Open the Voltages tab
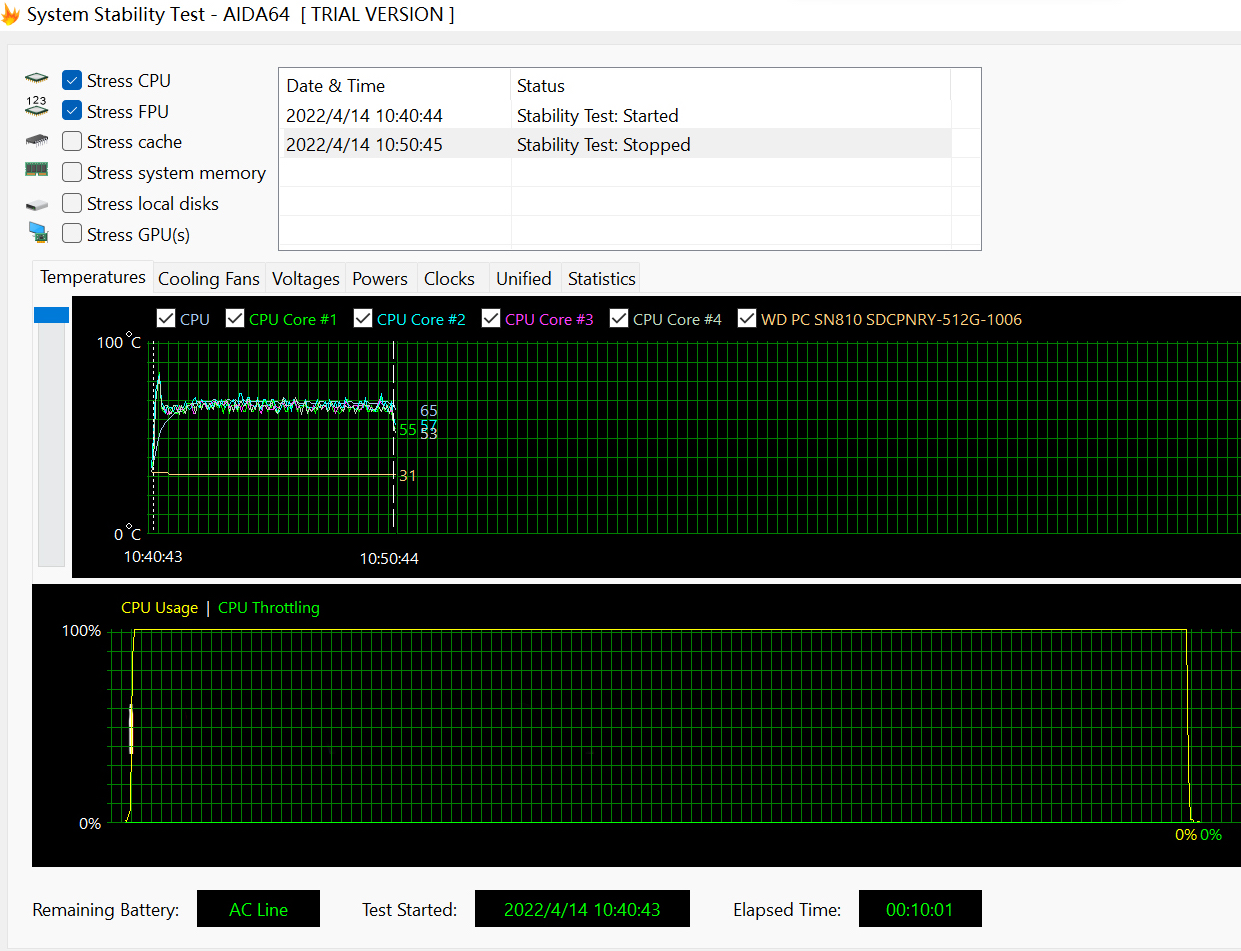Viewport: 1241px width, 951px height. [x=306, y=279]
